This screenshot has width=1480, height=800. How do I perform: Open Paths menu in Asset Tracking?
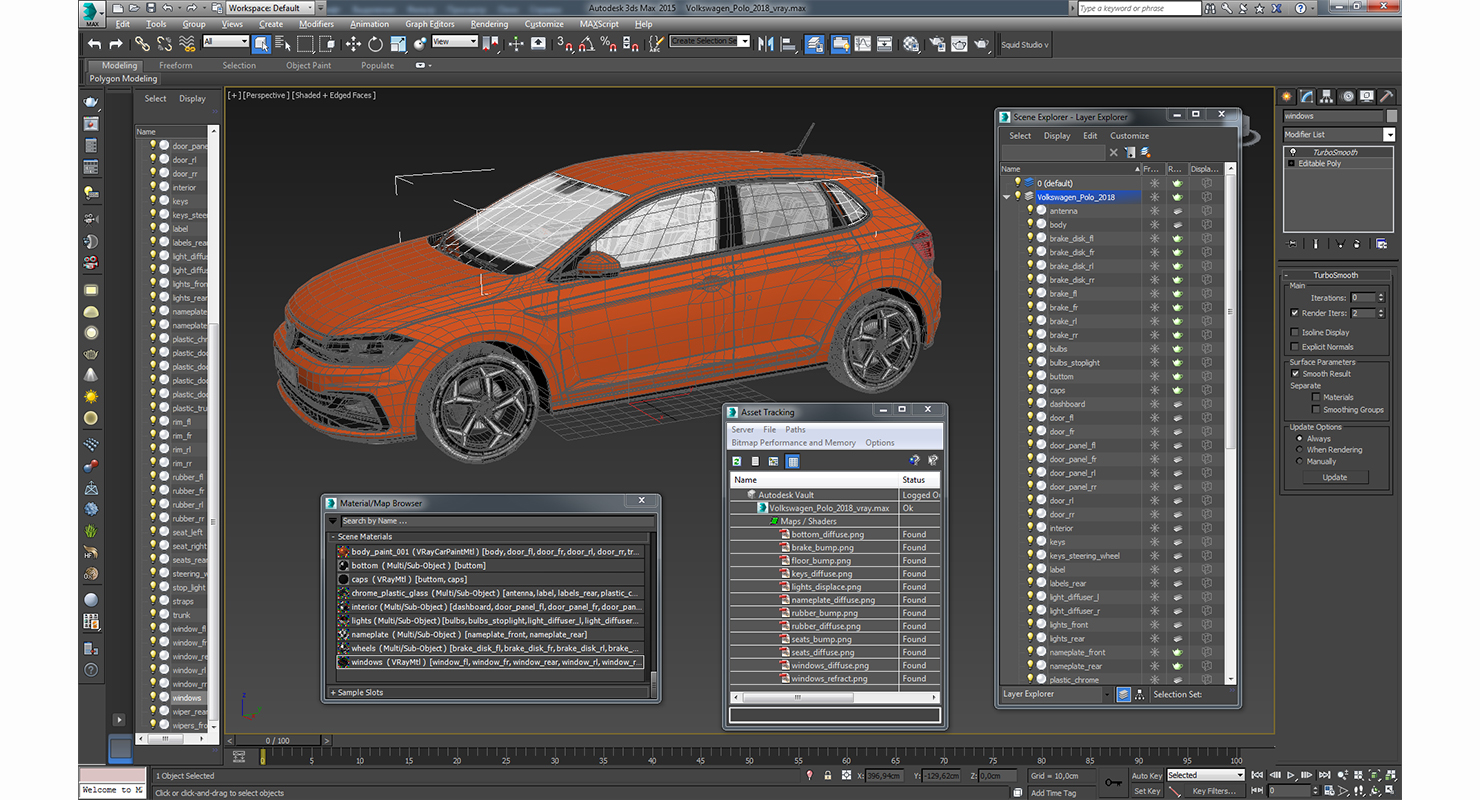[795, 429]
